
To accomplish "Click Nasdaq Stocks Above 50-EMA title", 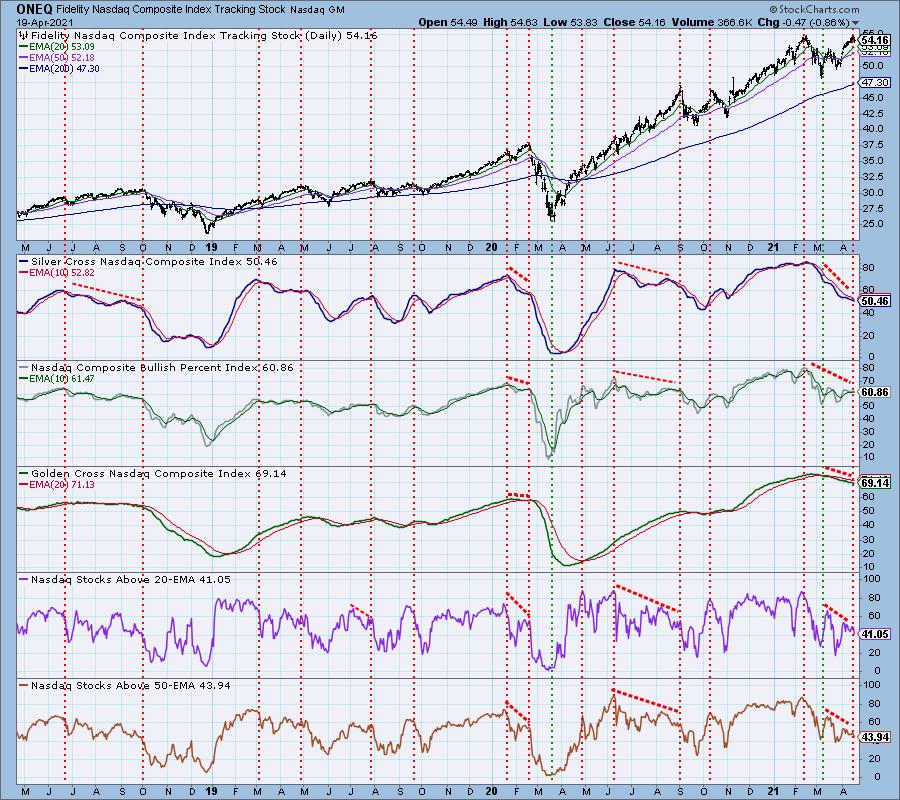I will pos(125,686).
